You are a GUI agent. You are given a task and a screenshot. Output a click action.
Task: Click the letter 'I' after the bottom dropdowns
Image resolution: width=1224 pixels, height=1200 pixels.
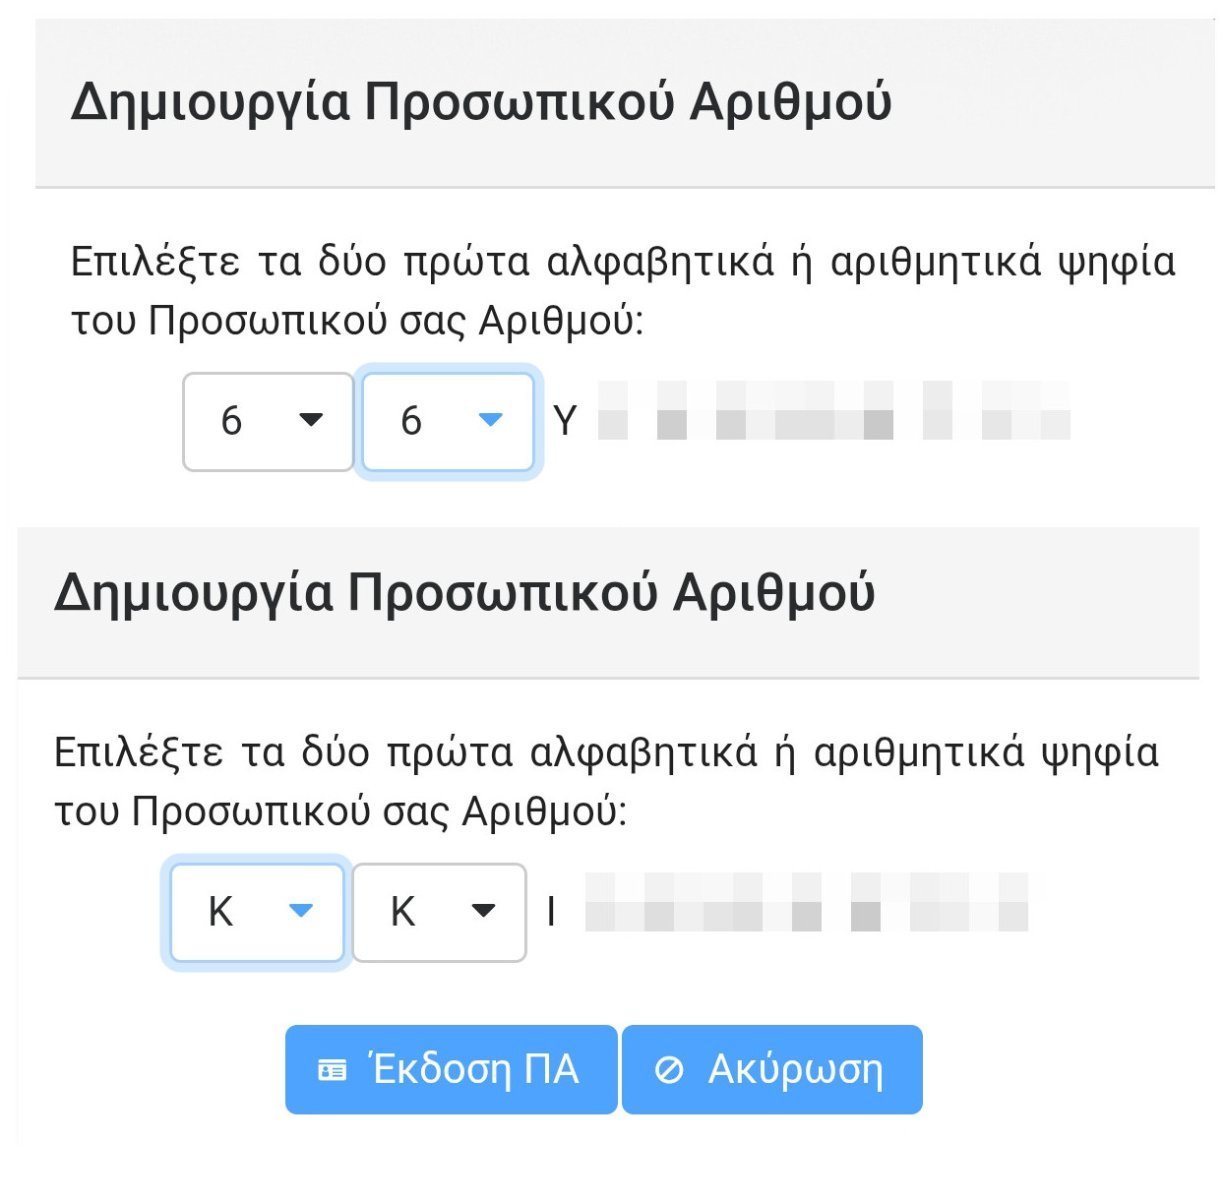point(551,912)
